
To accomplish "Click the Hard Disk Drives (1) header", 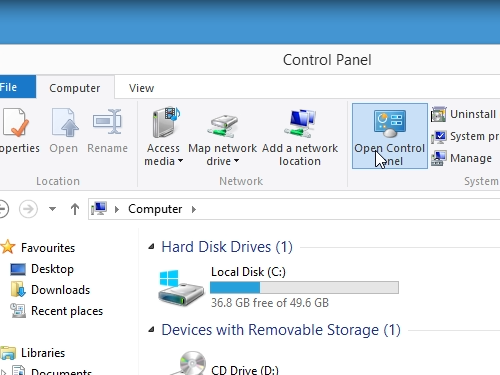I will (227, 247).
